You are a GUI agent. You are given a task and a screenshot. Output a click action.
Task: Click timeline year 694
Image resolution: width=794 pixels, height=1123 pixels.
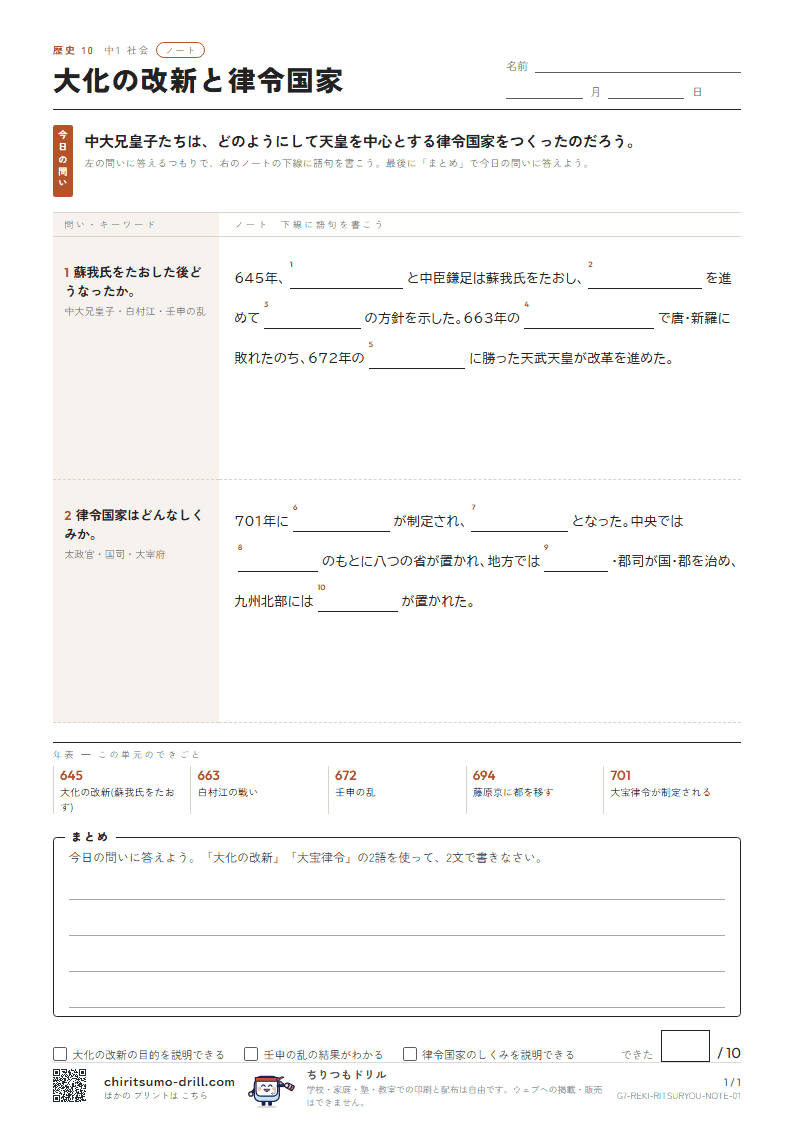(484, 776)
